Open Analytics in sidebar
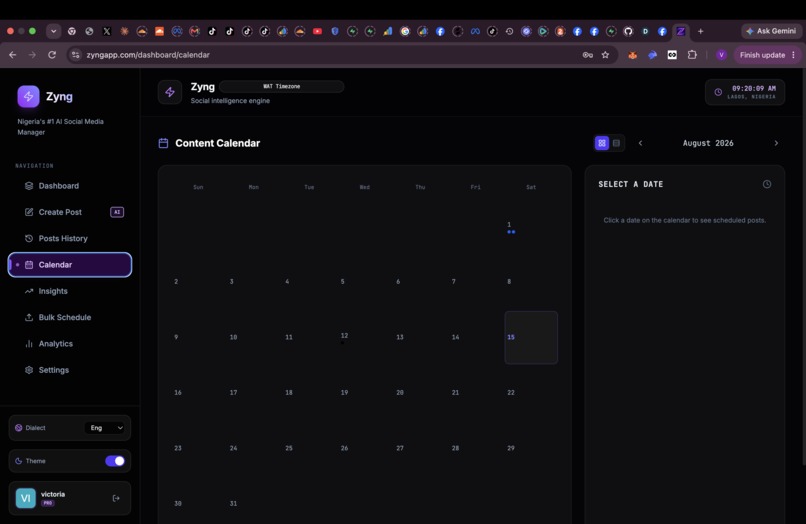Image resolution: width=806 pixels, height=524 pixels. [70, 344]
